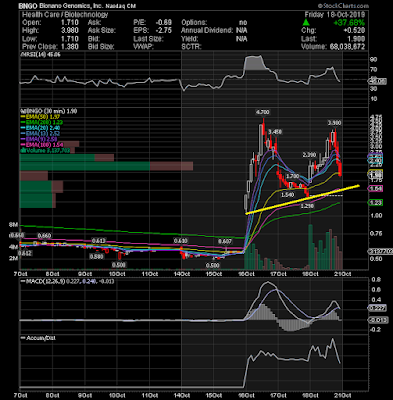Screen dimensions: 393x400
Task: Click the shaded overbought RSI region
Action: click(x=255, y=63)
